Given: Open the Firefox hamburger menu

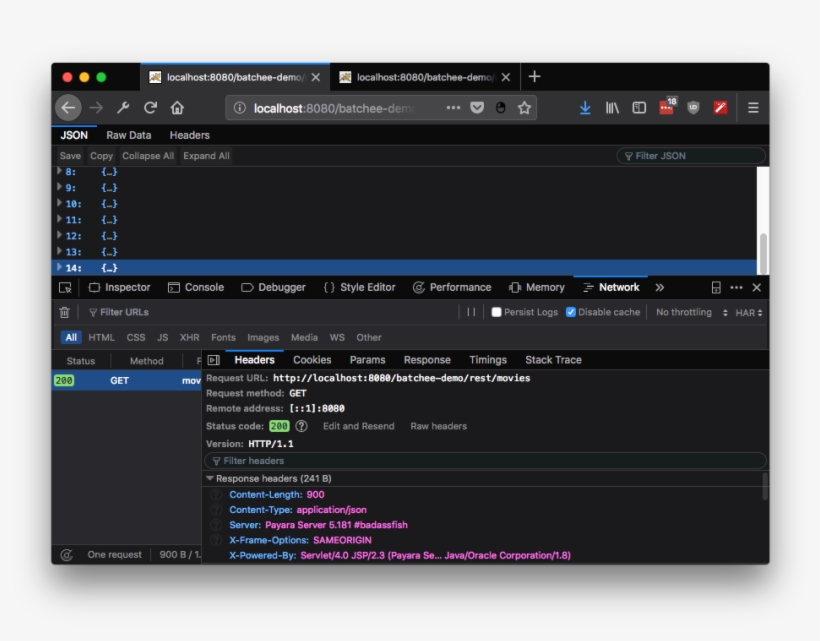Looking at the screenshot, I should (752, 107).
